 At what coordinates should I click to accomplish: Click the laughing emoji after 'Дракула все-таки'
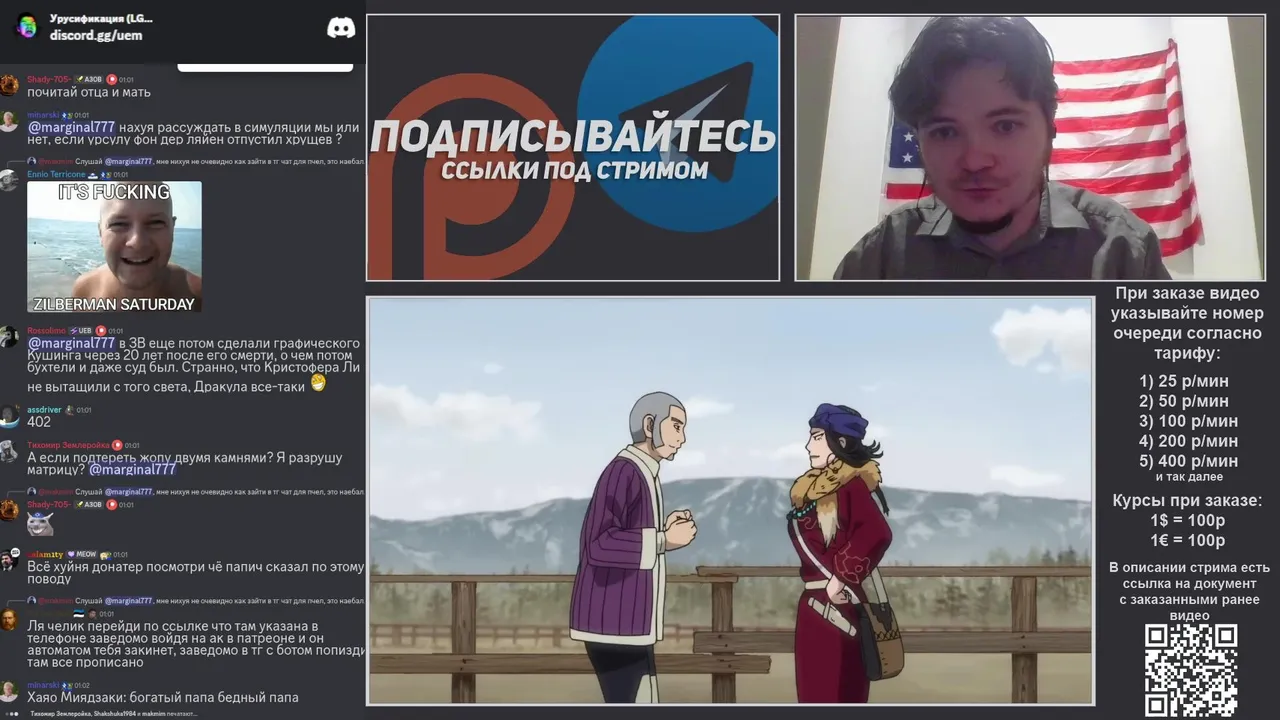(318, 382)
